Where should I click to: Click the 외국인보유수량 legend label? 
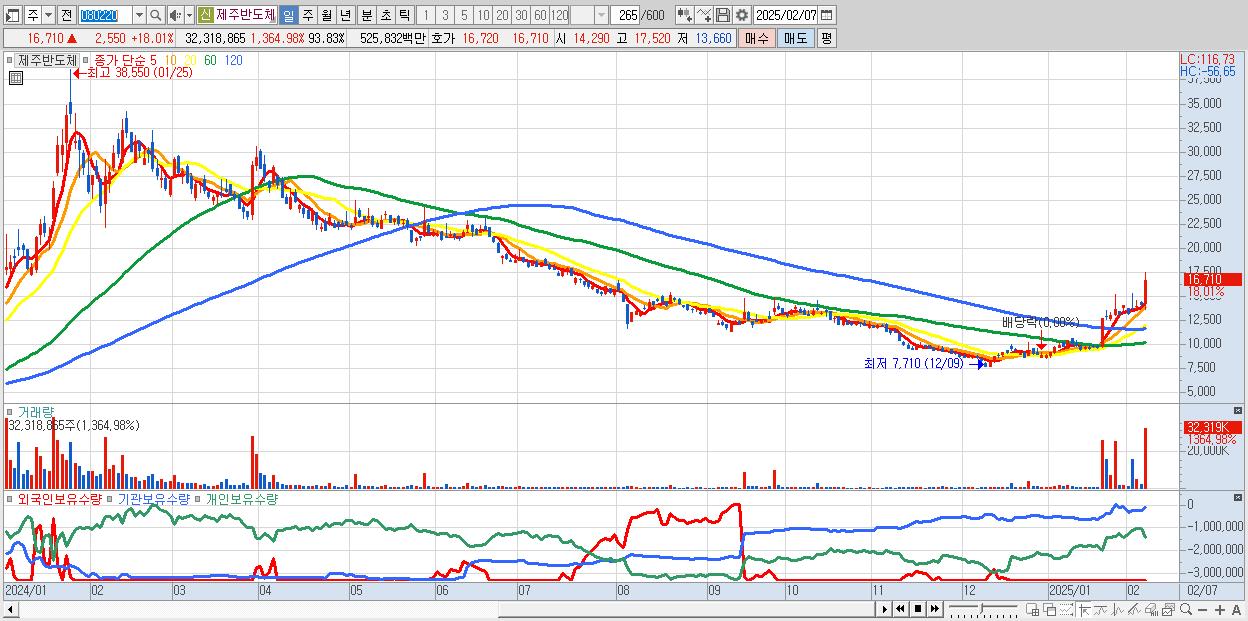60,498
